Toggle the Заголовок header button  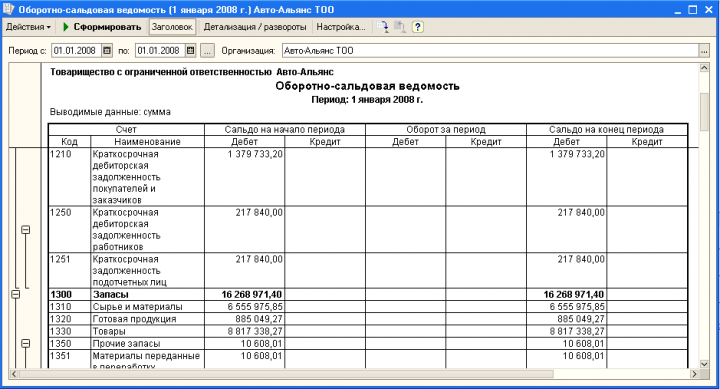click(172, 27)
